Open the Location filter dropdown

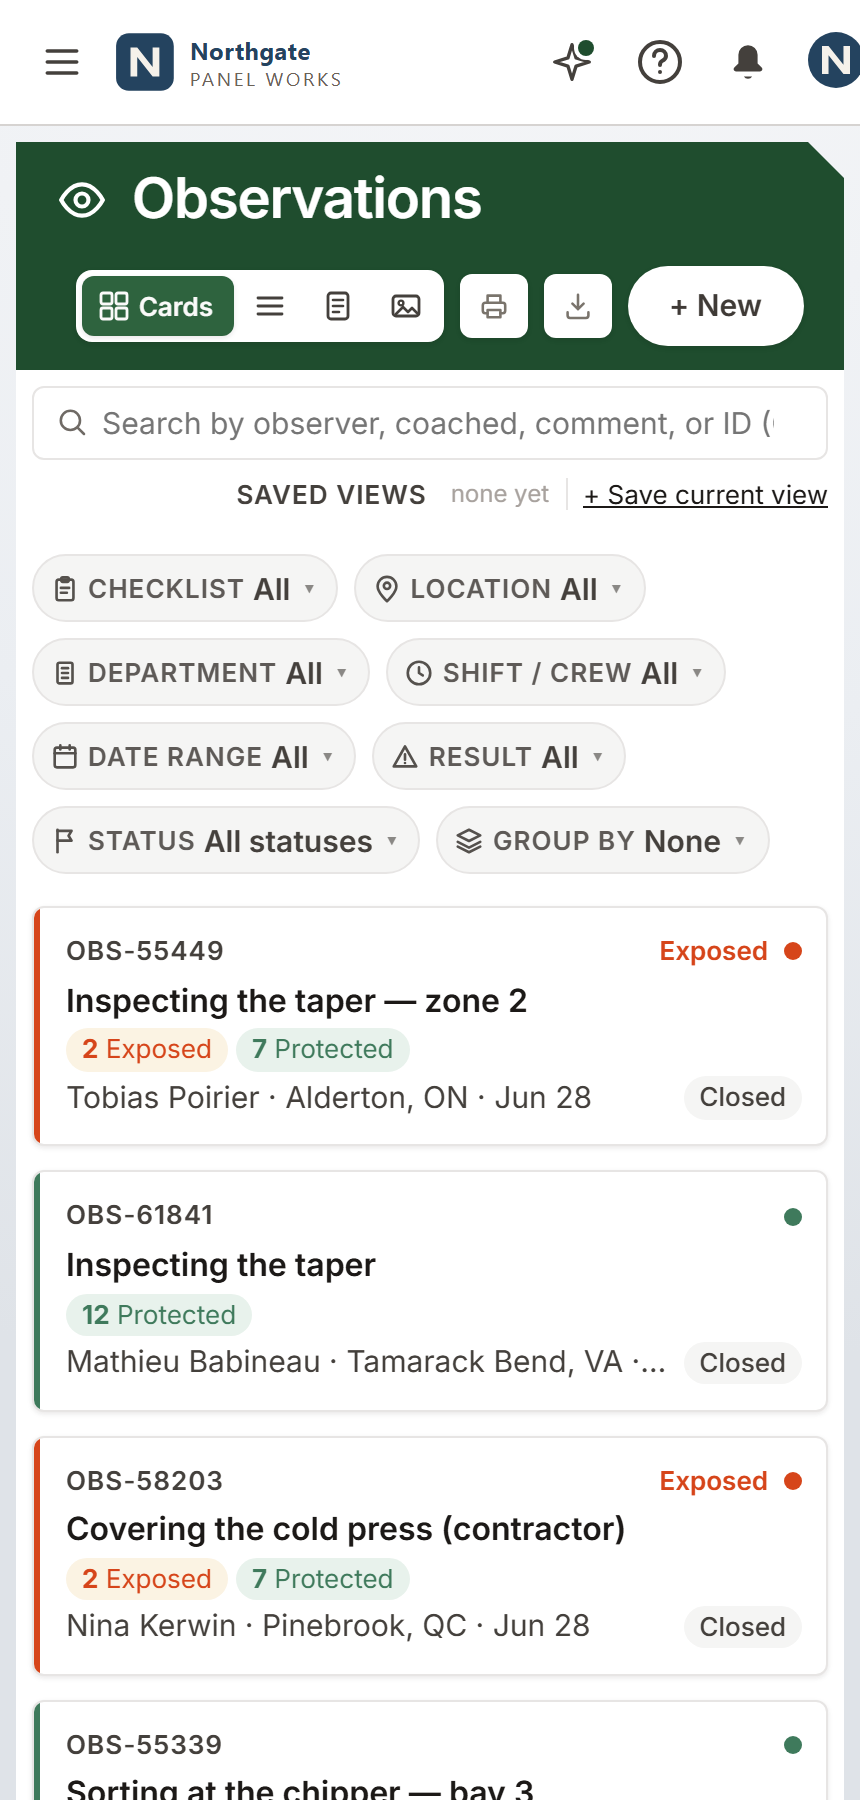(x=500, y=588)
